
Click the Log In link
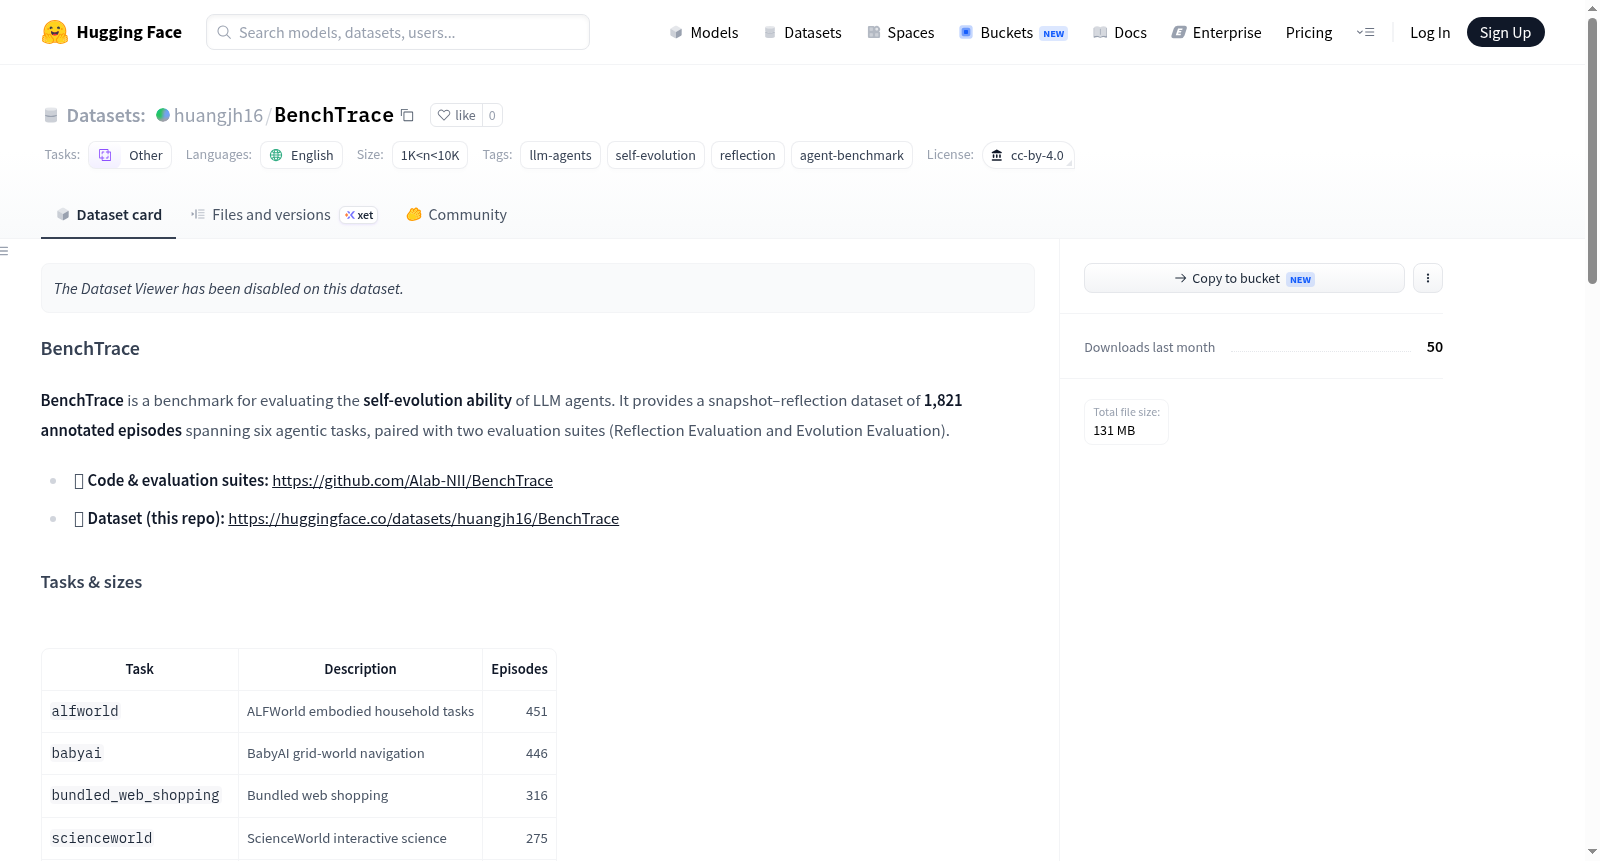(1430, 32)
